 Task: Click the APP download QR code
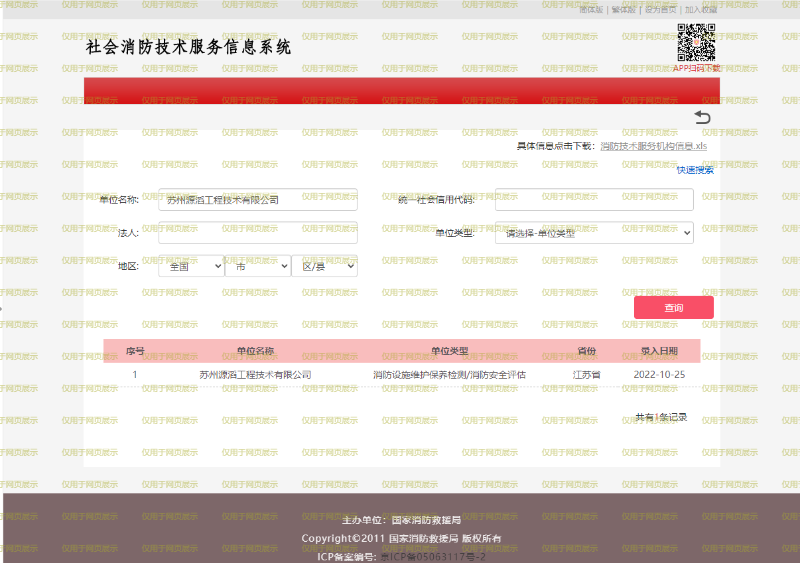[x=696, y=42]
